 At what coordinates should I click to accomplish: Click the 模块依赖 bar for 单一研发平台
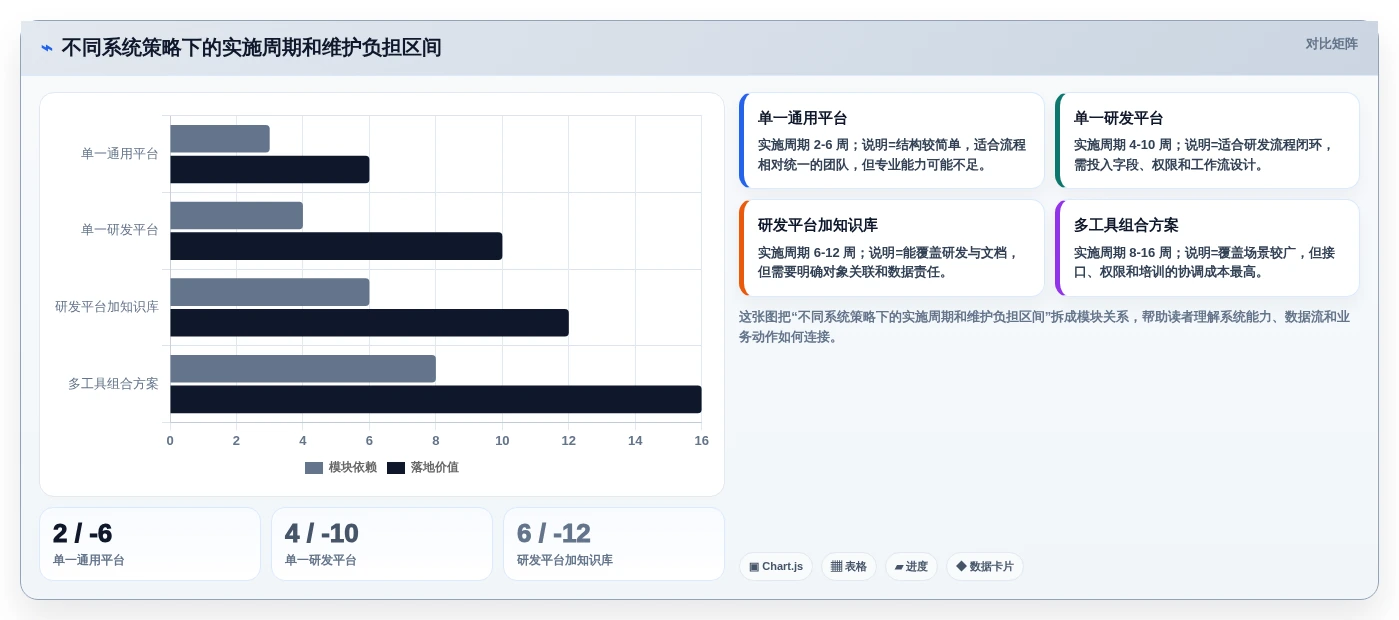pyautogui.click(x=236, y=215)
